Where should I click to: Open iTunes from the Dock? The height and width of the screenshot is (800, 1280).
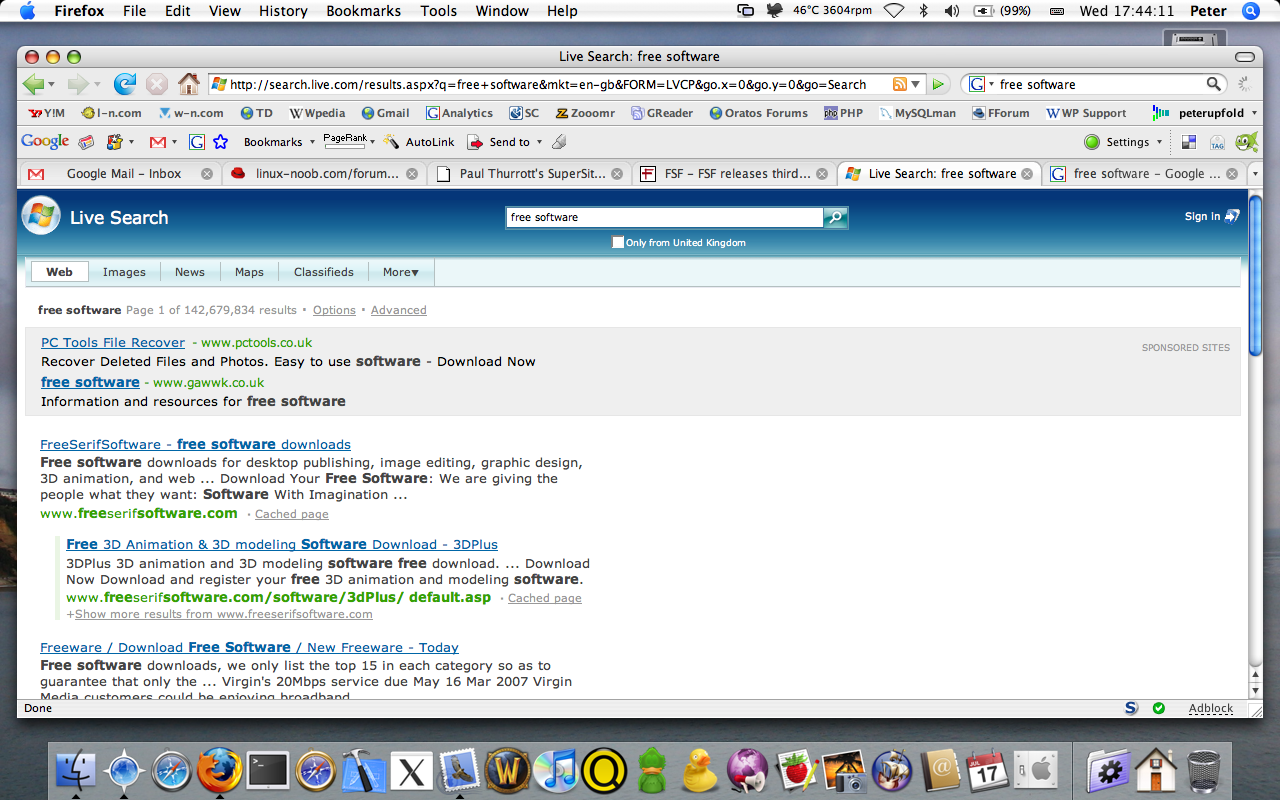[x=556, y=771]
